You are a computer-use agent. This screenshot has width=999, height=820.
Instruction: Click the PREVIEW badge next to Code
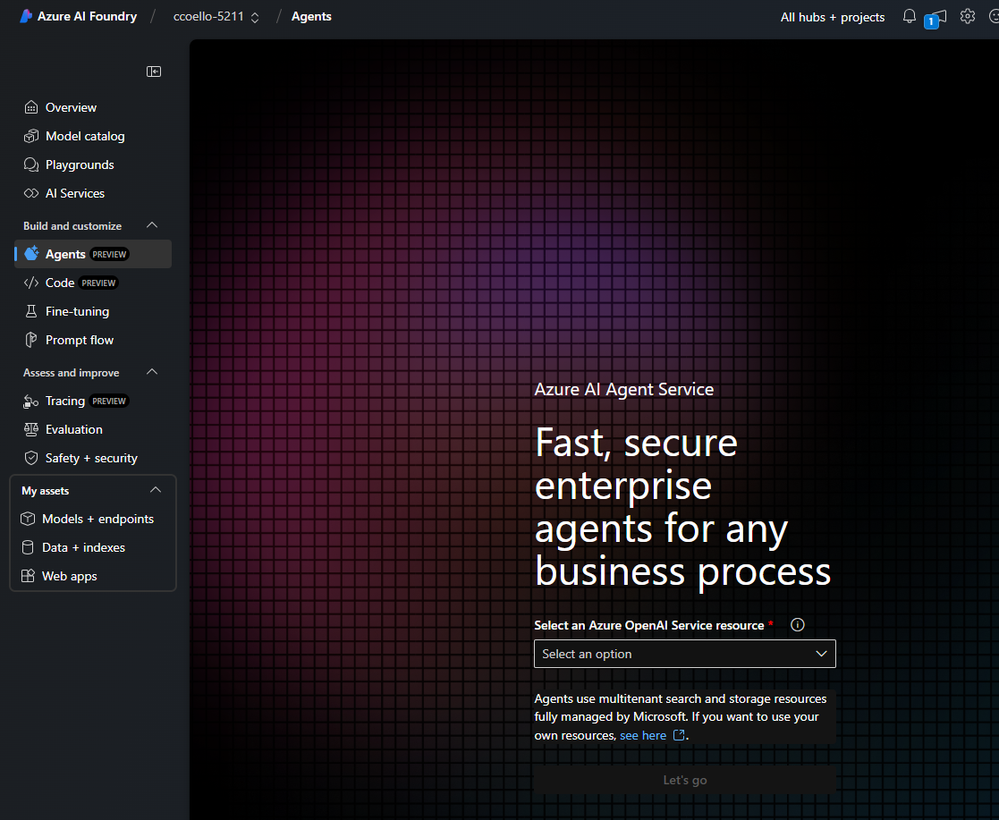pos(99,283)
